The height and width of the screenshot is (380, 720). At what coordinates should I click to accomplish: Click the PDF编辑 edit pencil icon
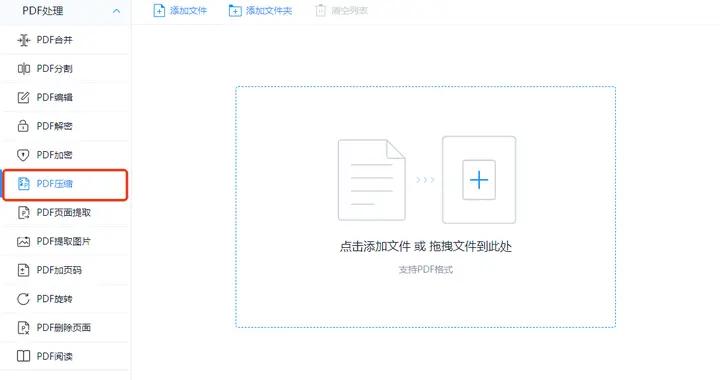(23, 97)
